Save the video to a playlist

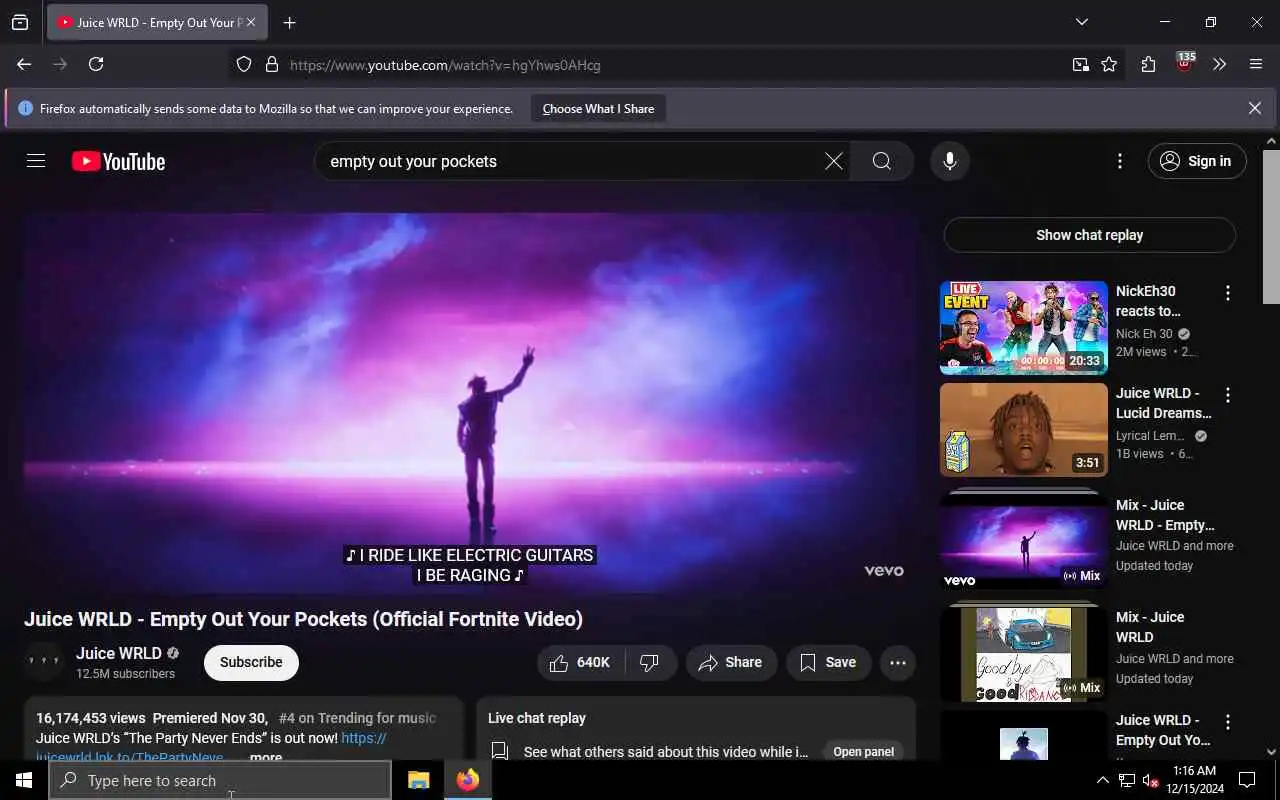(829, 662)
